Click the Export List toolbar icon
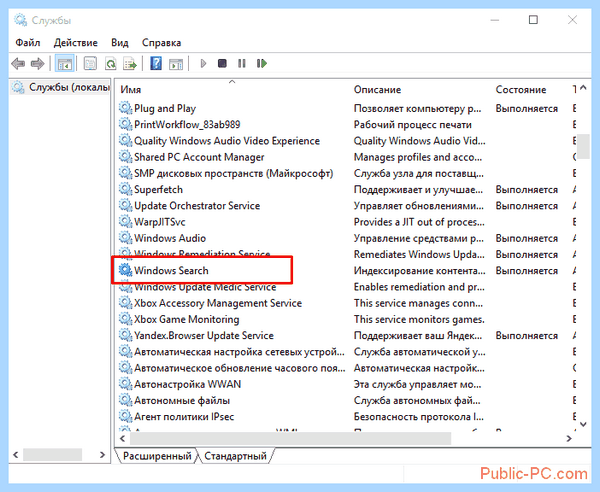Screen dimensions: 600x492 pyautogui.click(x=130, y=64)
